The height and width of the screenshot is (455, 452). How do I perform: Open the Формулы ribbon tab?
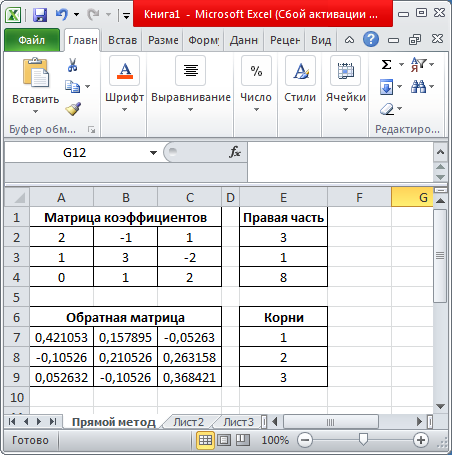point(203,40)
